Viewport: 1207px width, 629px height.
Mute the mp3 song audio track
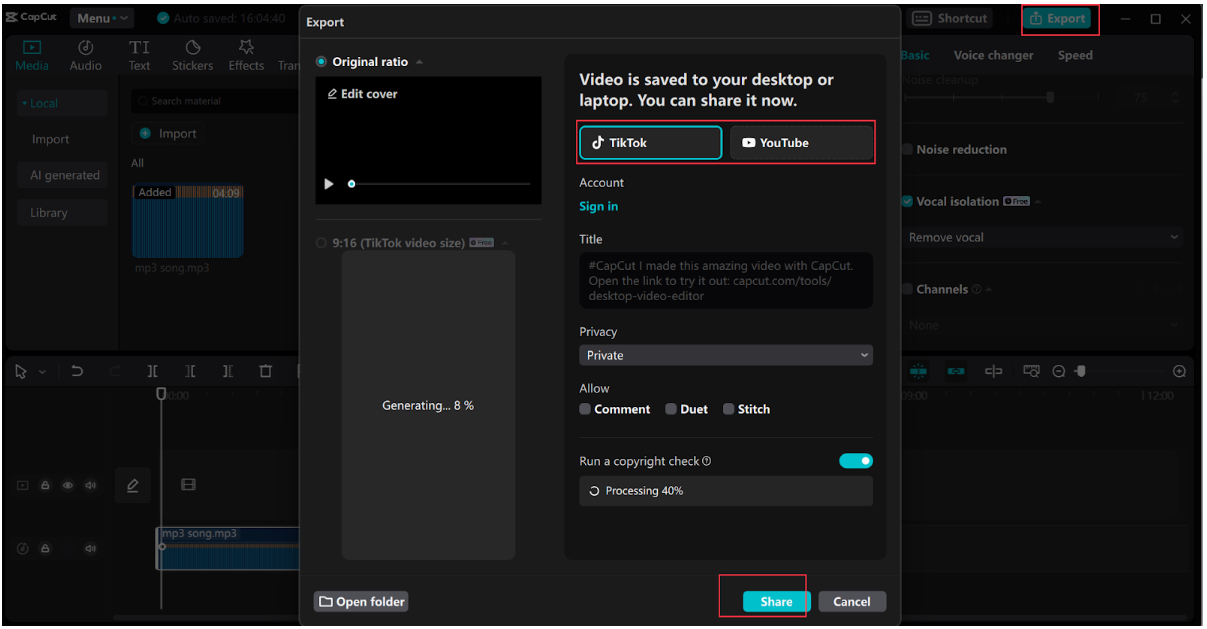[x=90, y=548]
